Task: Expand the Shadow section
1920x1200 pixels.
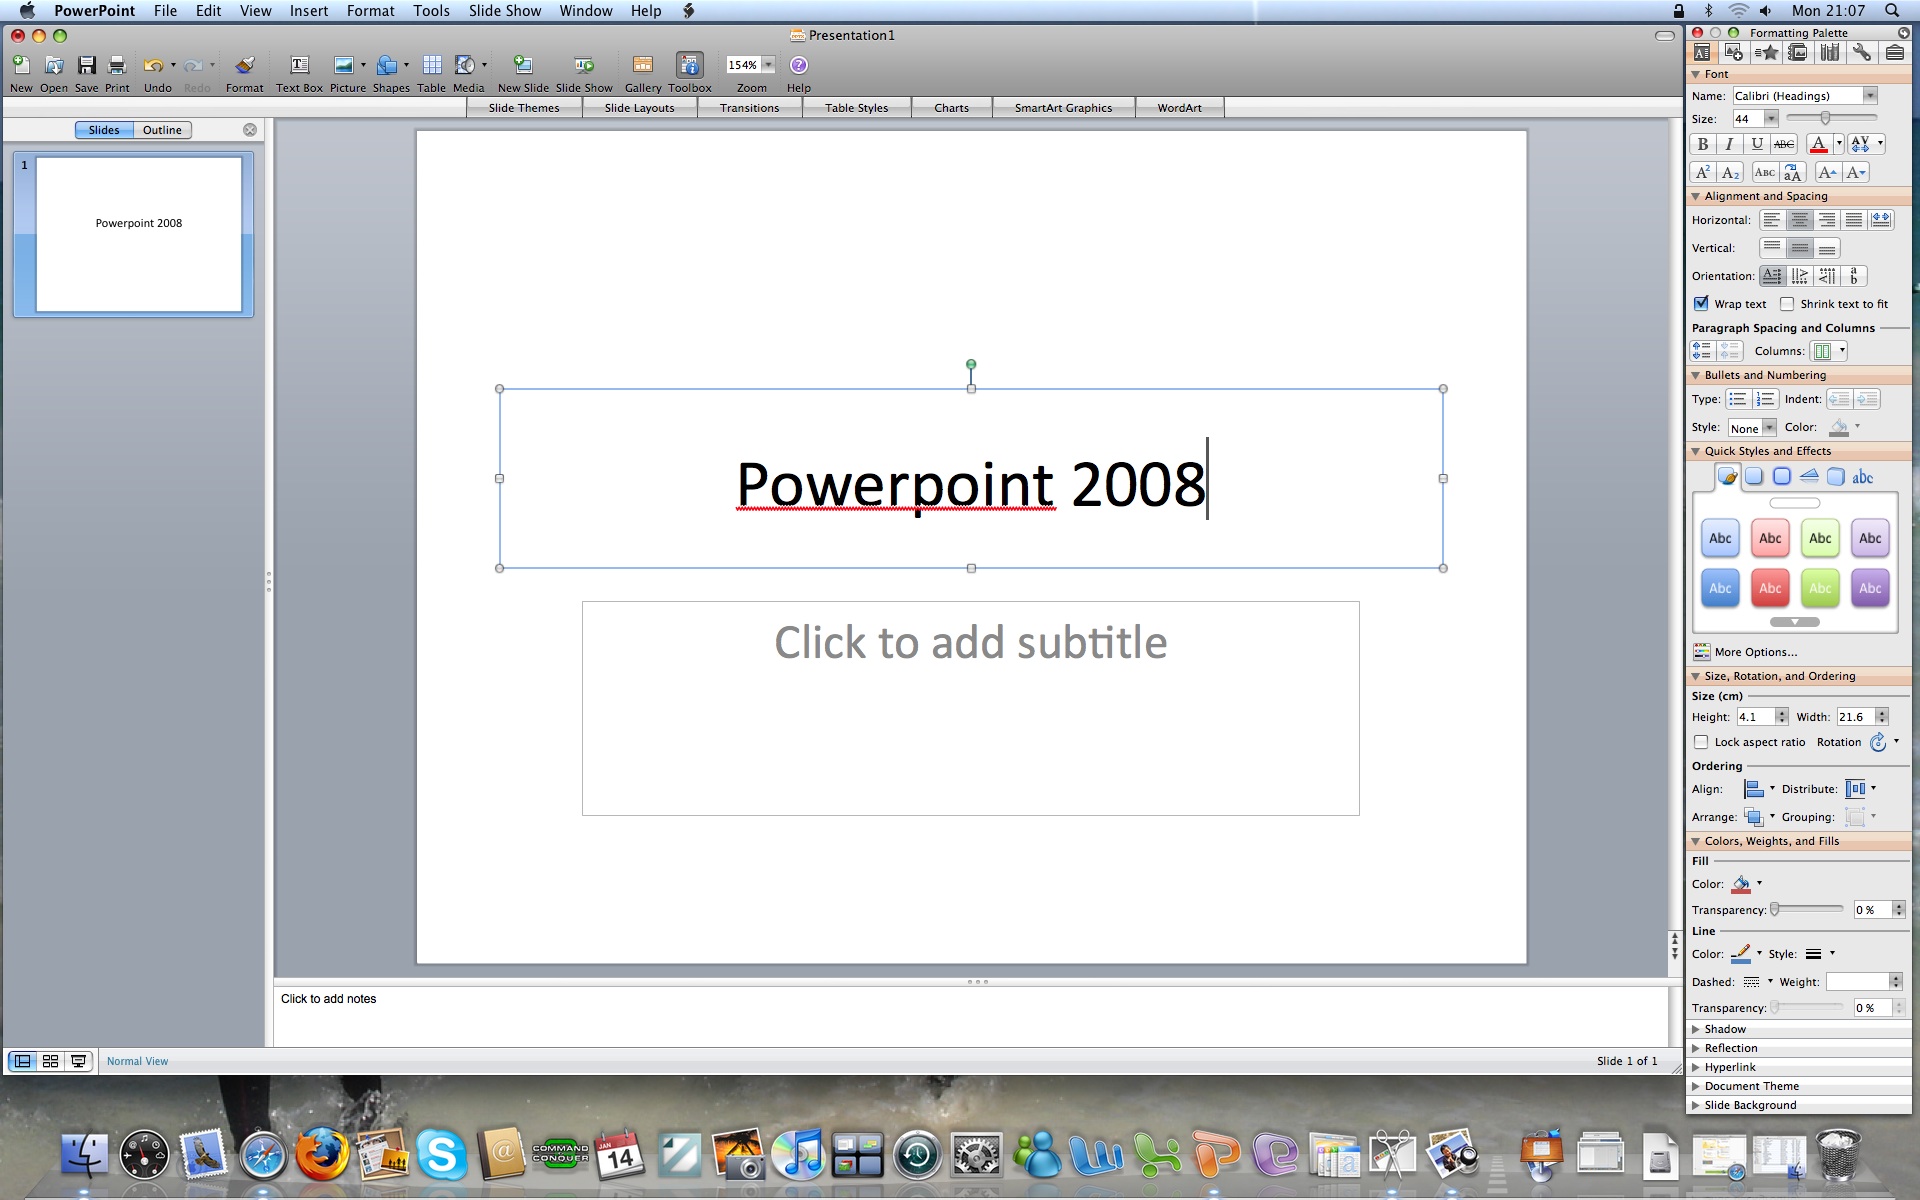Action: tap(1696, 1029)
